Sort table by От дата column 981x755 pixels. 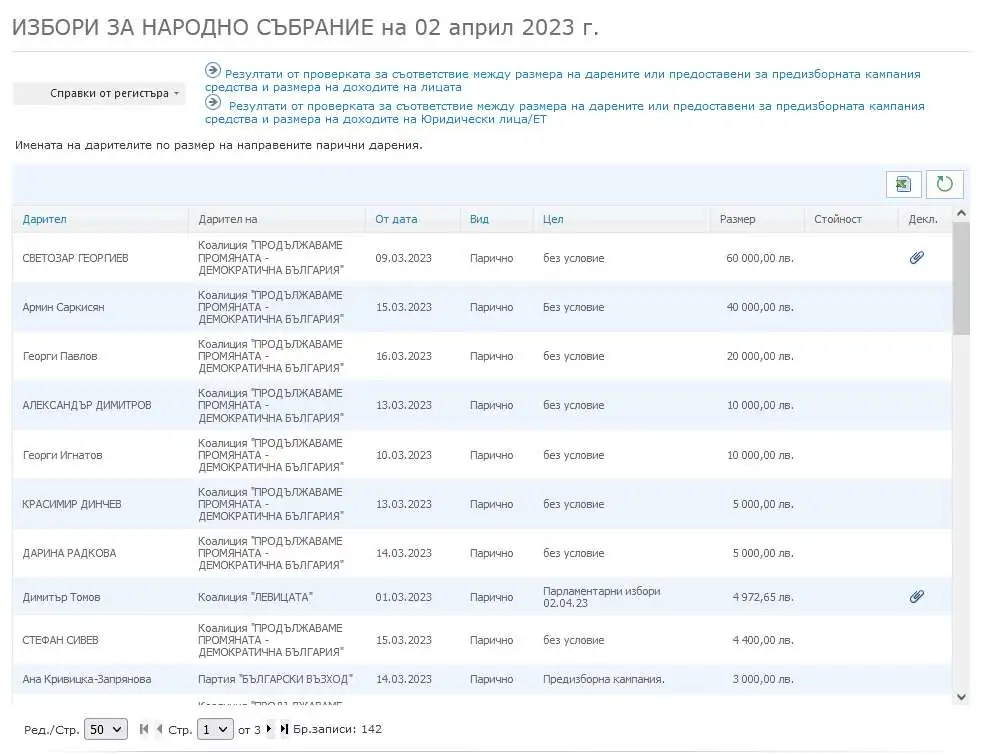(x=396, y=219)
